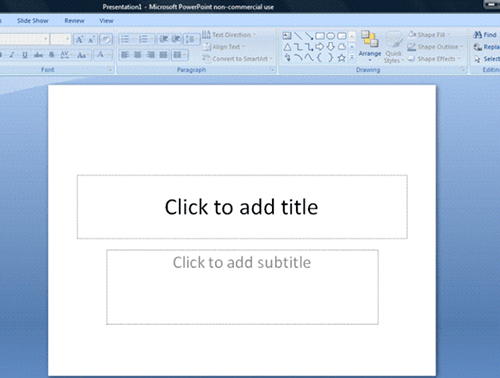Viewport: 500px width, 378px height.
Task: Select the Rectangle shape
Action: (x=320, y=36)
